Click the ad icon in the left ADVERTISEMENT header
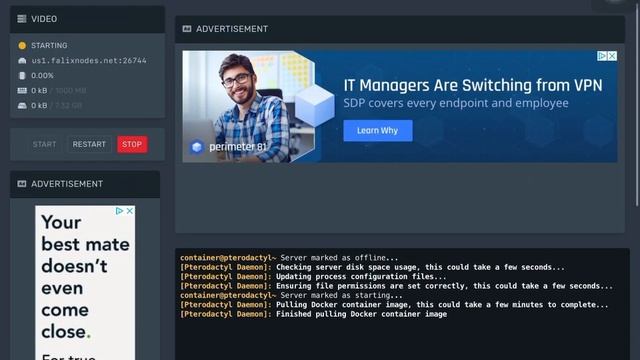Viewport: 640px width, 360px height. (22, 184)
